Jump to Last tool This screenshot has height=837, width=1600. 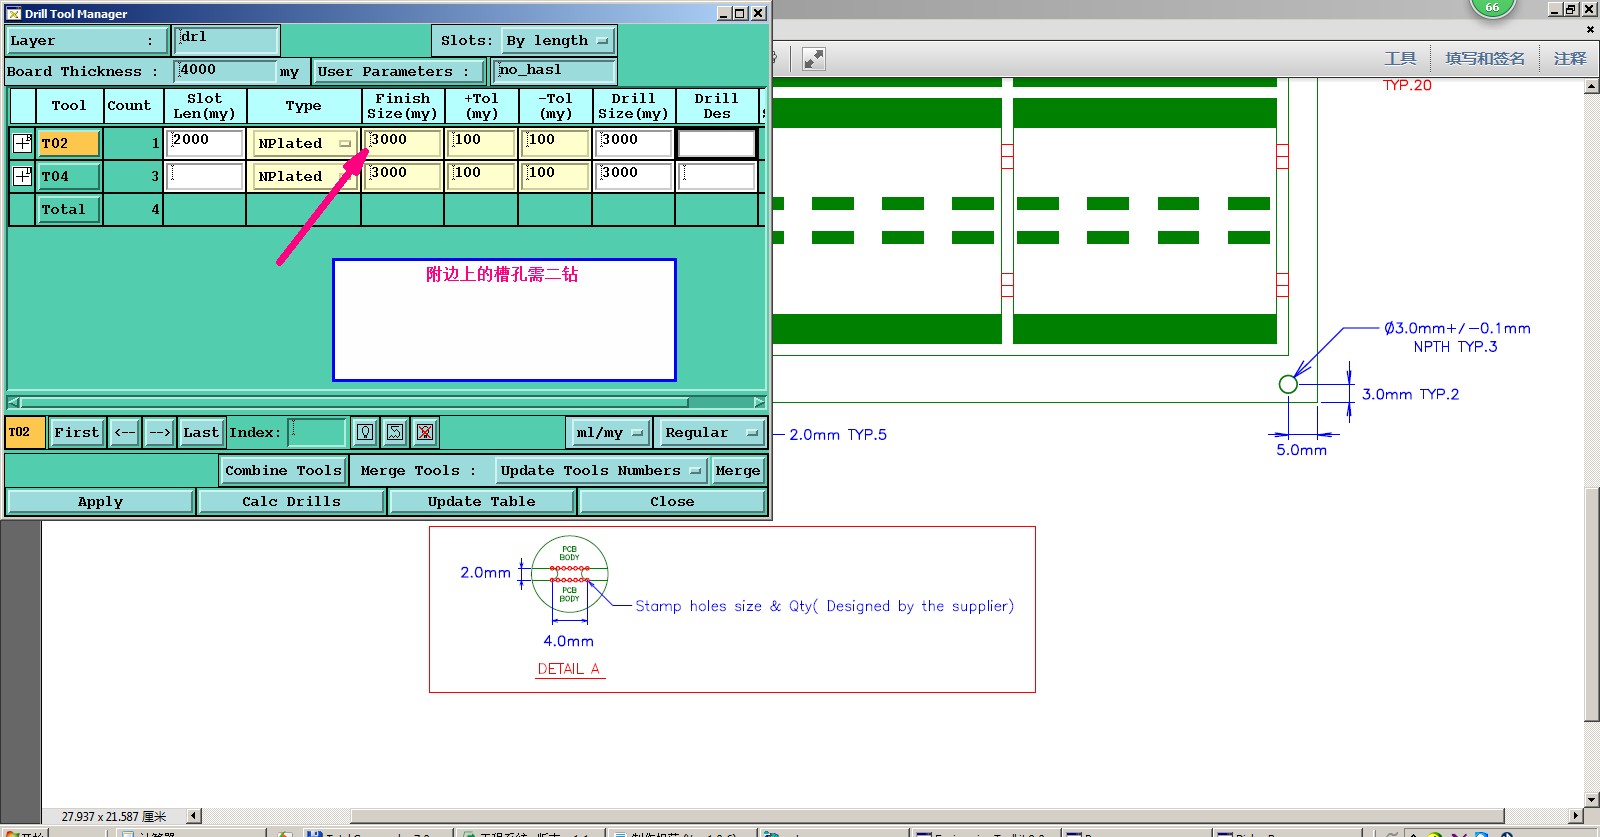(201, 432)
